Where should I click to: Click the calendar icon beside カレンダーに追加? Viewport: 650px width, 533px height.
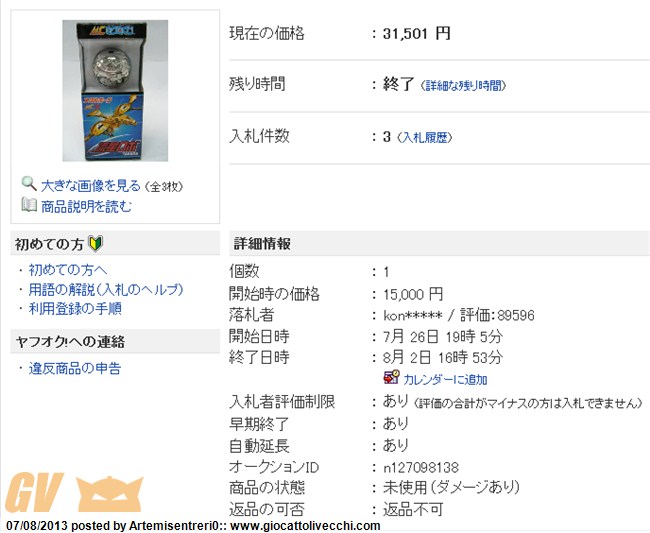pos(391,378)
